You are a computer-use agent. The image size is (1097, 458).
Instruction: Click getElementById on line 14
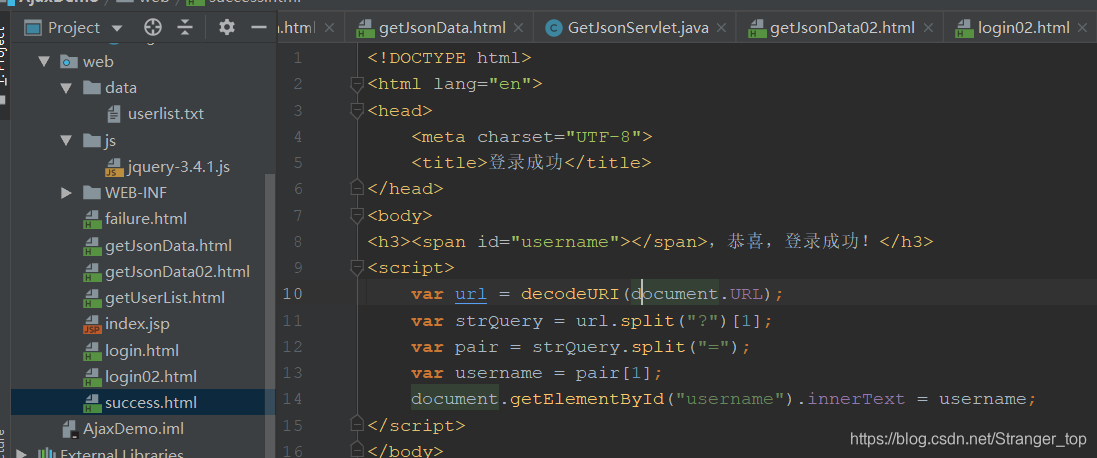586,399
